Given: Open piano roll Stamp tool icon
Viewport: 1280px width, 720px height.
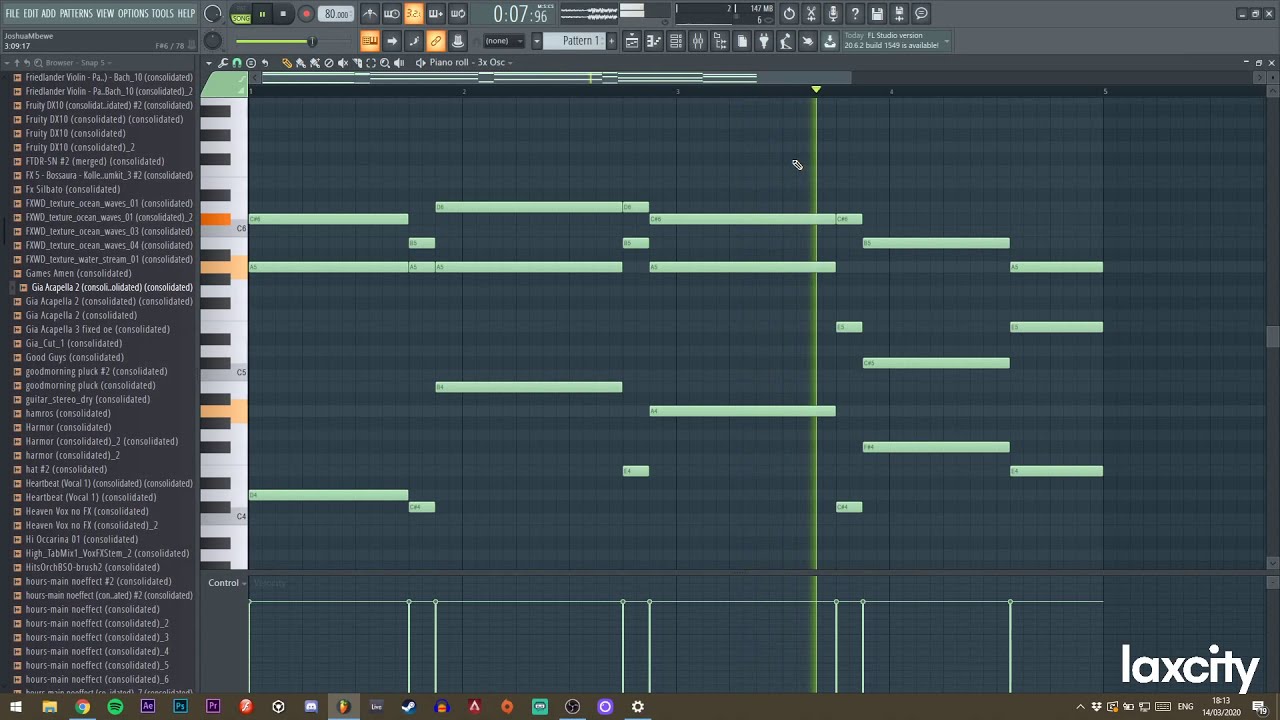Looking at the screenshot, I should click(251, 62).
